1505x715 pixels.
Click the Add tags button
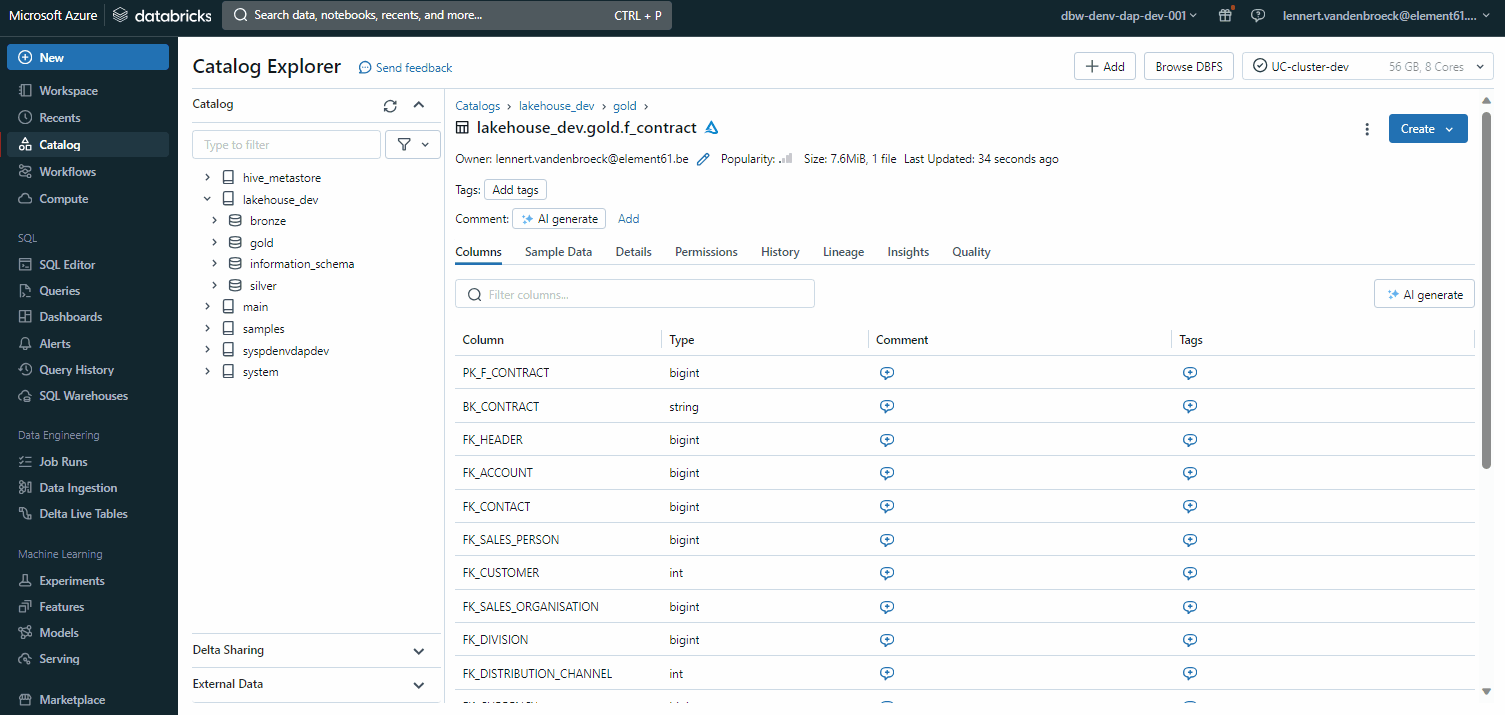[x=515, y=190]
